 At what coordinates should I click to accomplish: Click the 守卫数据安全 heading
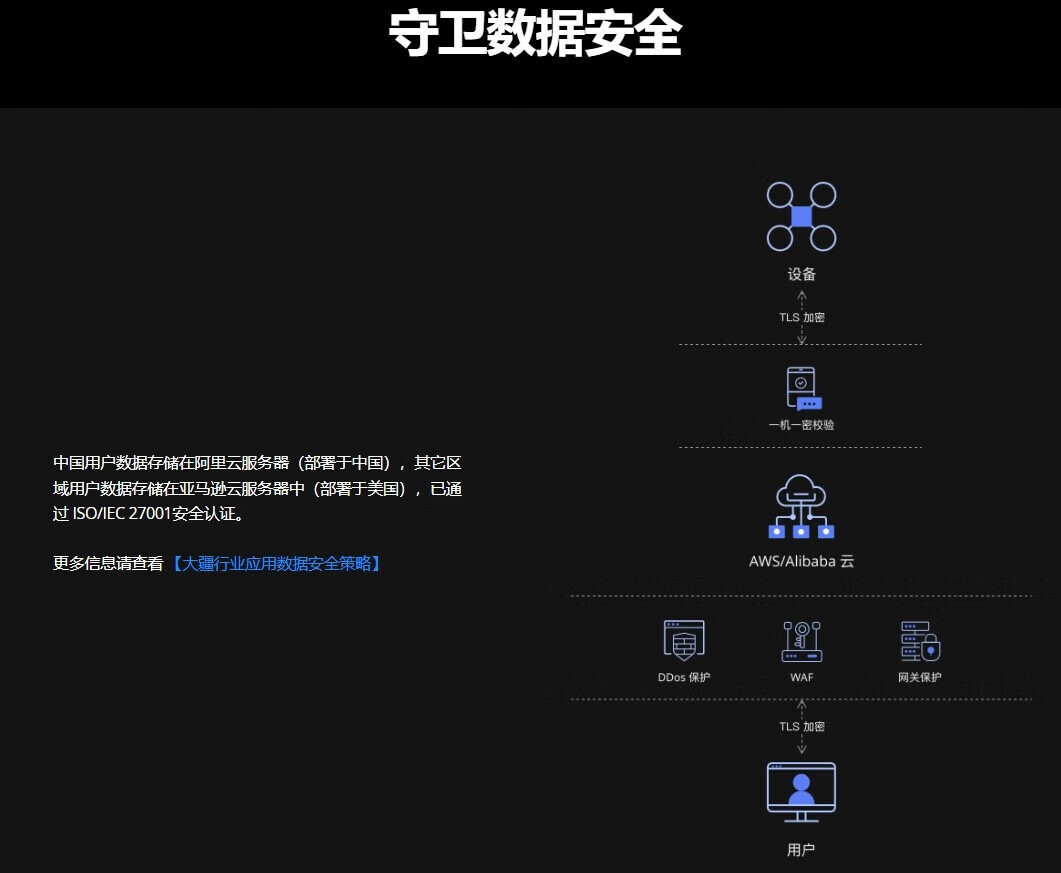[x=535, y=36]
